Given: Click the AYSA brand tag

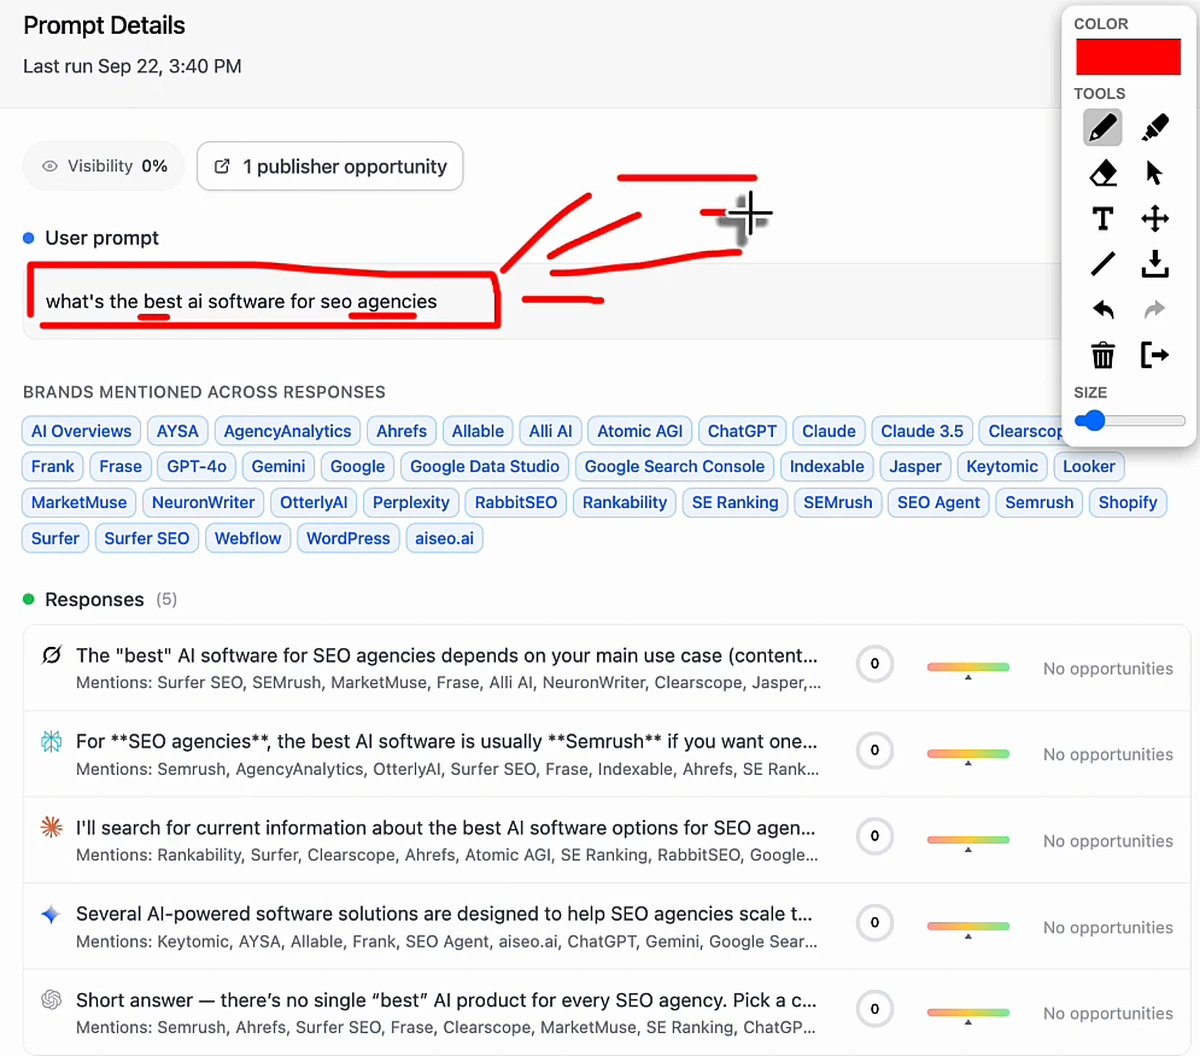Looking at the screenshot, I should (177, 431).
